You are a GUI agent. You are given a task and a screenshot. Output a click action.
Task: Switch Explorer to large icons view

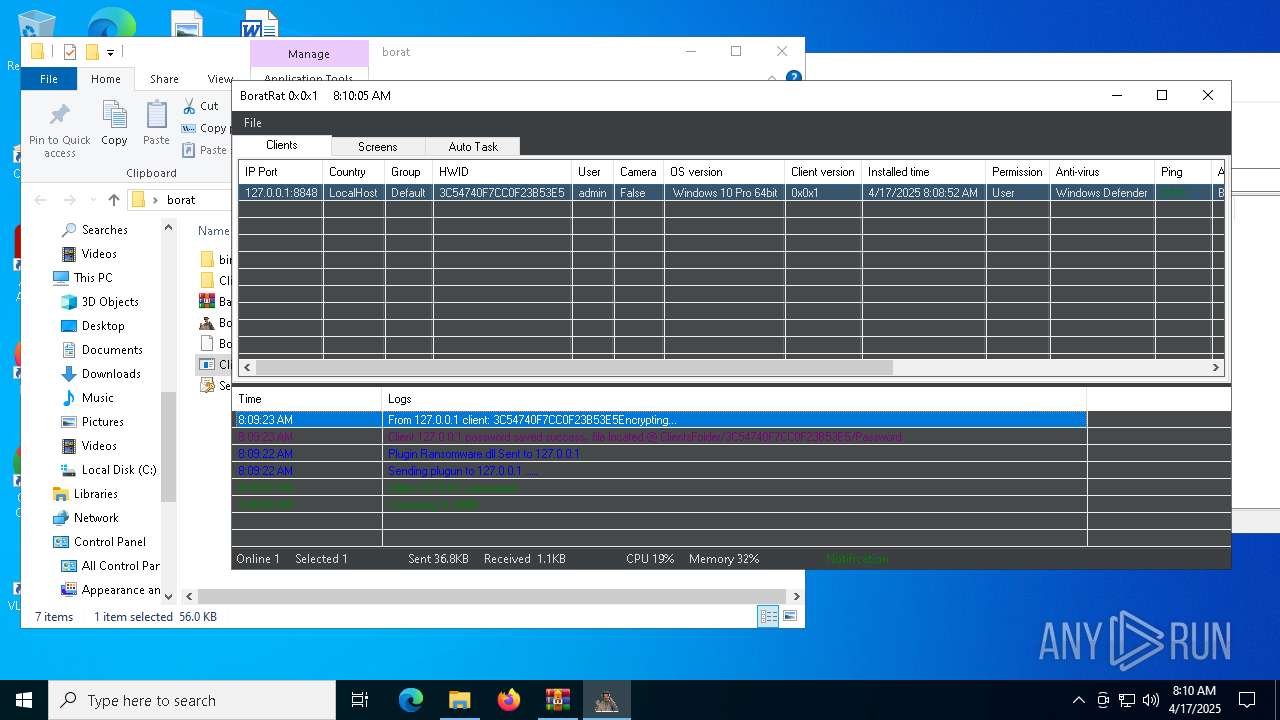tap(790, 616)
